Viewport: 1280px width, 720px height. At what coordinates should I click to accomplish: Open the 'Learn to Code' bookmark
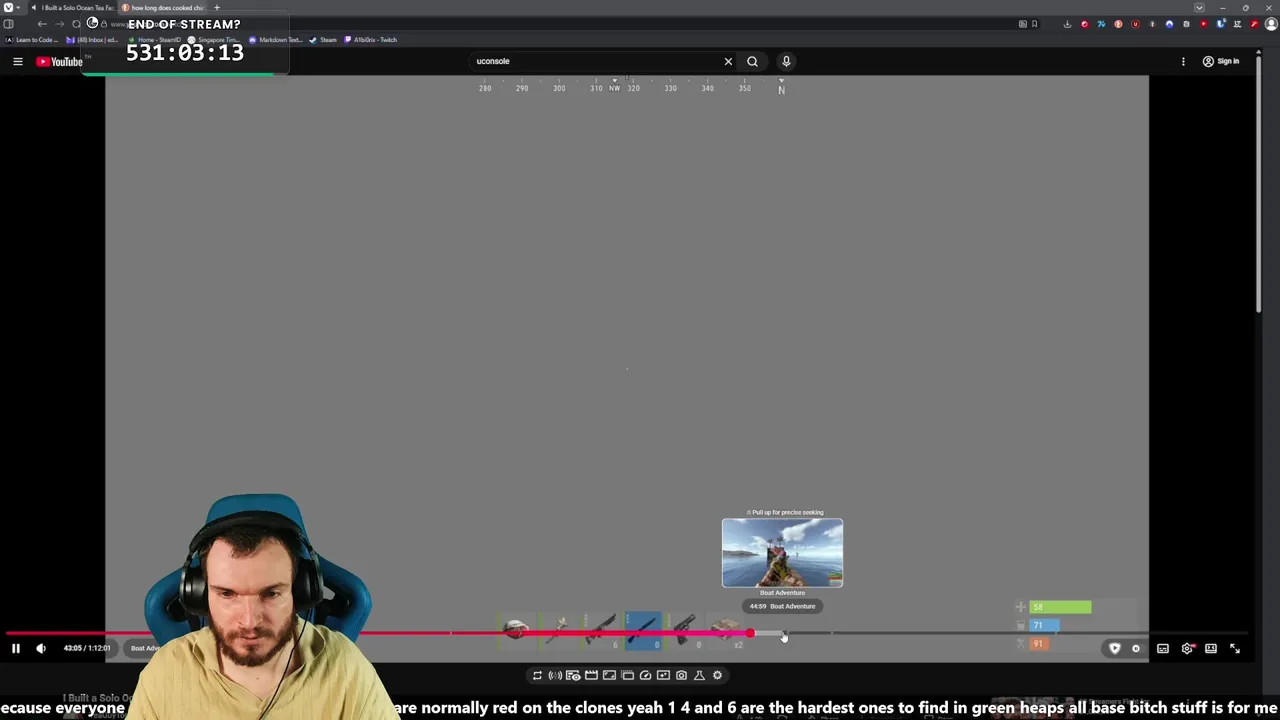(33, 40)
